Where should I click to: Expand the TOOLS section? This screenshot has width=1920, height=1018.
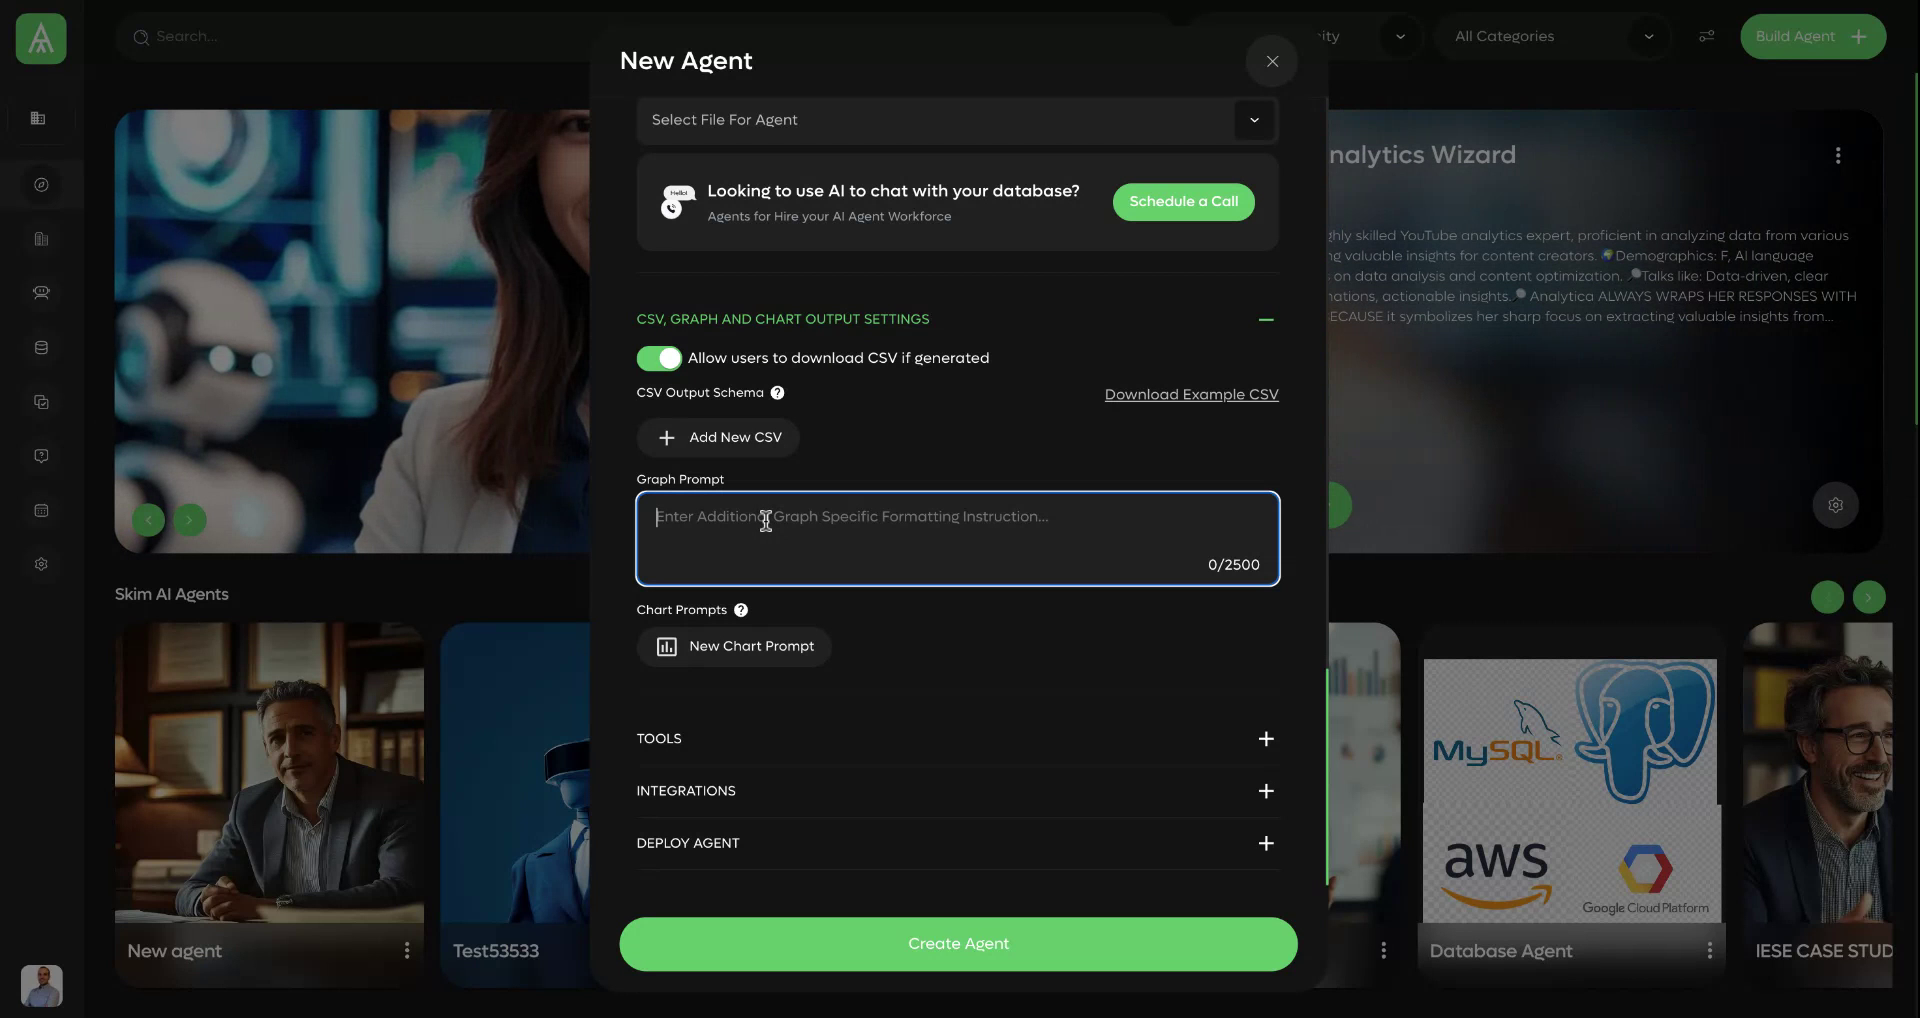point(1265,739)
